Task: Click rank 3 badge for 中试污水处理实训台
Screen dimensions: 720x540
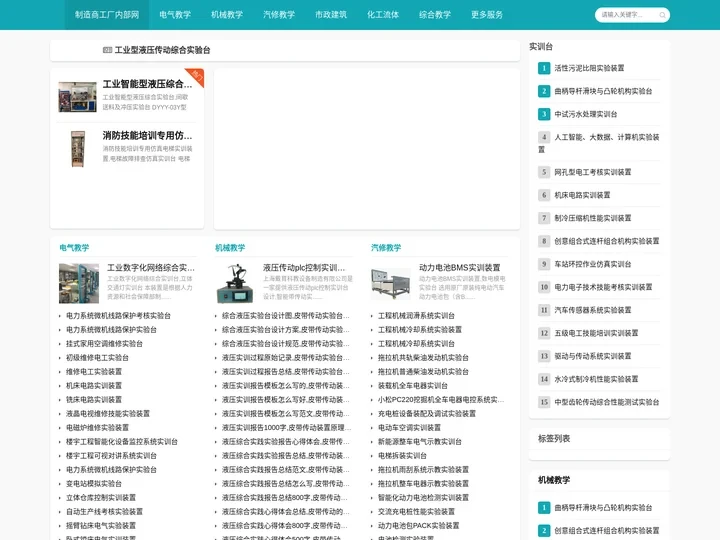Action: pos(544,114)
